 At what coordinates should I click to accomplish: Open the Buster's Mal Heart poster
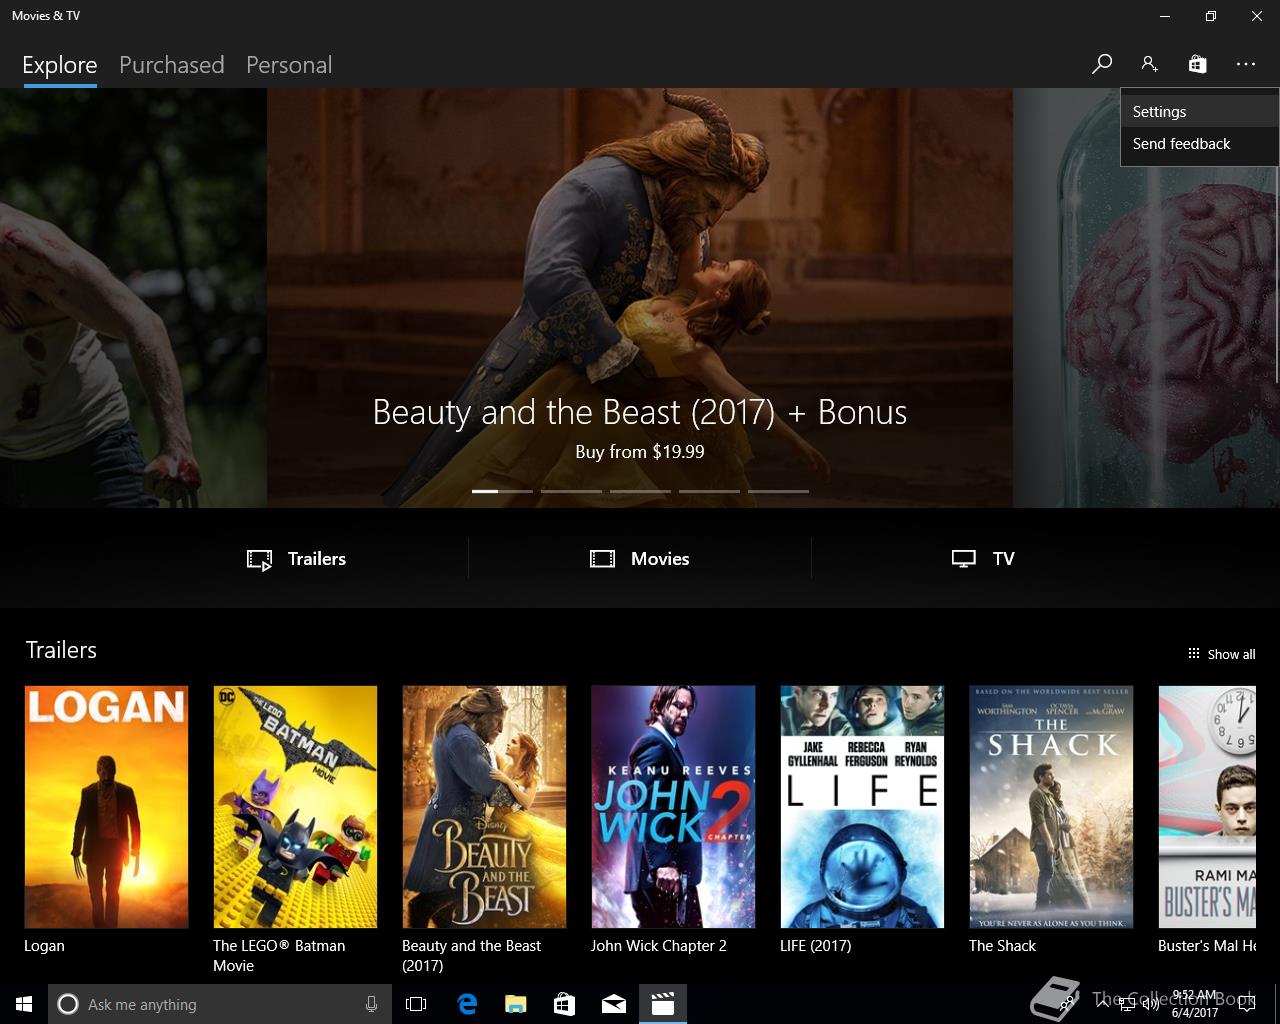tap(1207, 807)
